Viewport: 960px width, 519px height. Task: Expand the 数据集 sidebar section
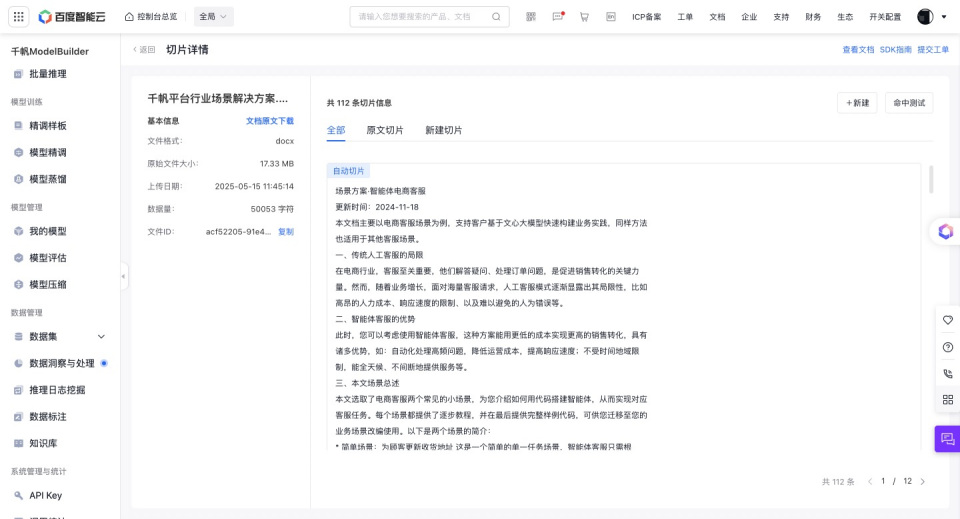(x=101, y=337)
